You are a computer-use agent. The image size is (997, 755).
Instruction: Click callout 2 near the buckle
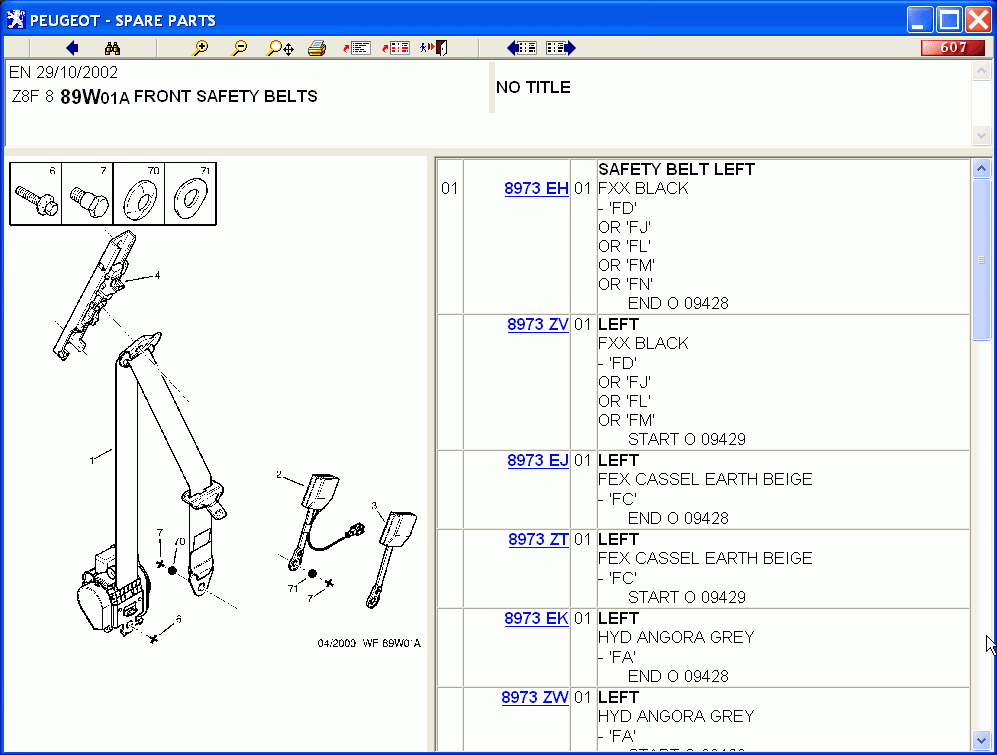(278, 474)
